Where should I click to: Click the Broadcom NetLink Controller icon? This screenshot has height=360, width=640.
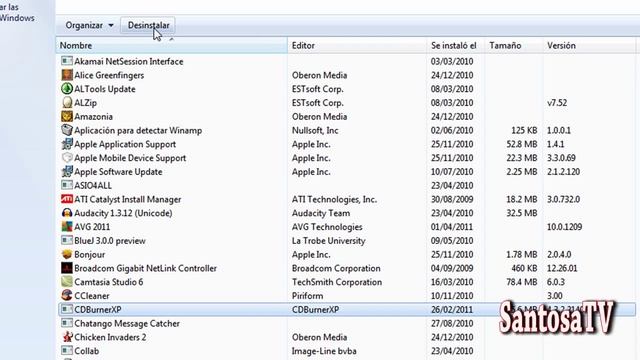67,268
